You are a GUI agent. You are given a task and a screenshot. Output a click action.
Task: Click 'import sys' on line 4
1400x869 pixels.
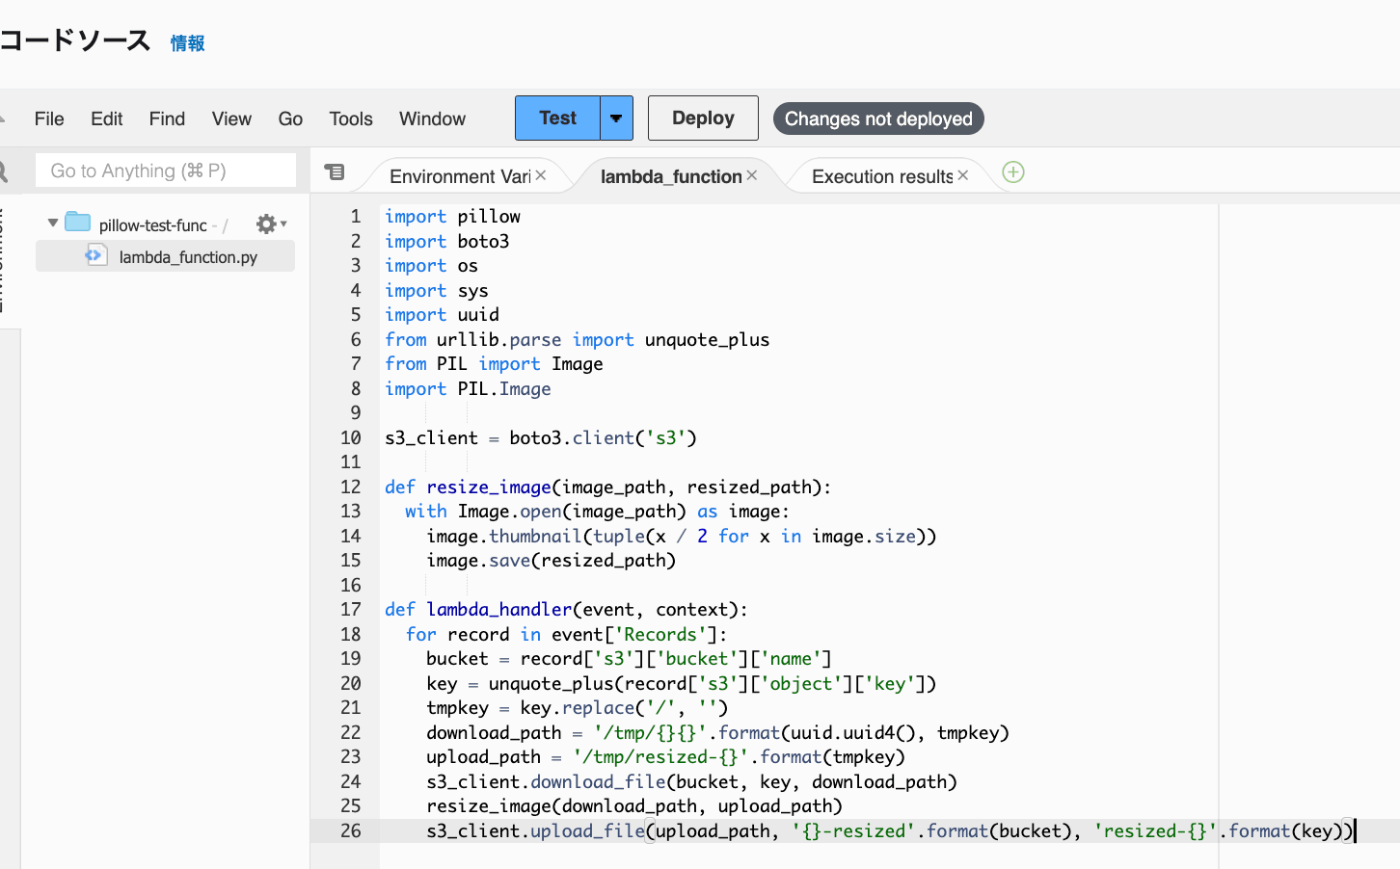(x=437, y=290)
